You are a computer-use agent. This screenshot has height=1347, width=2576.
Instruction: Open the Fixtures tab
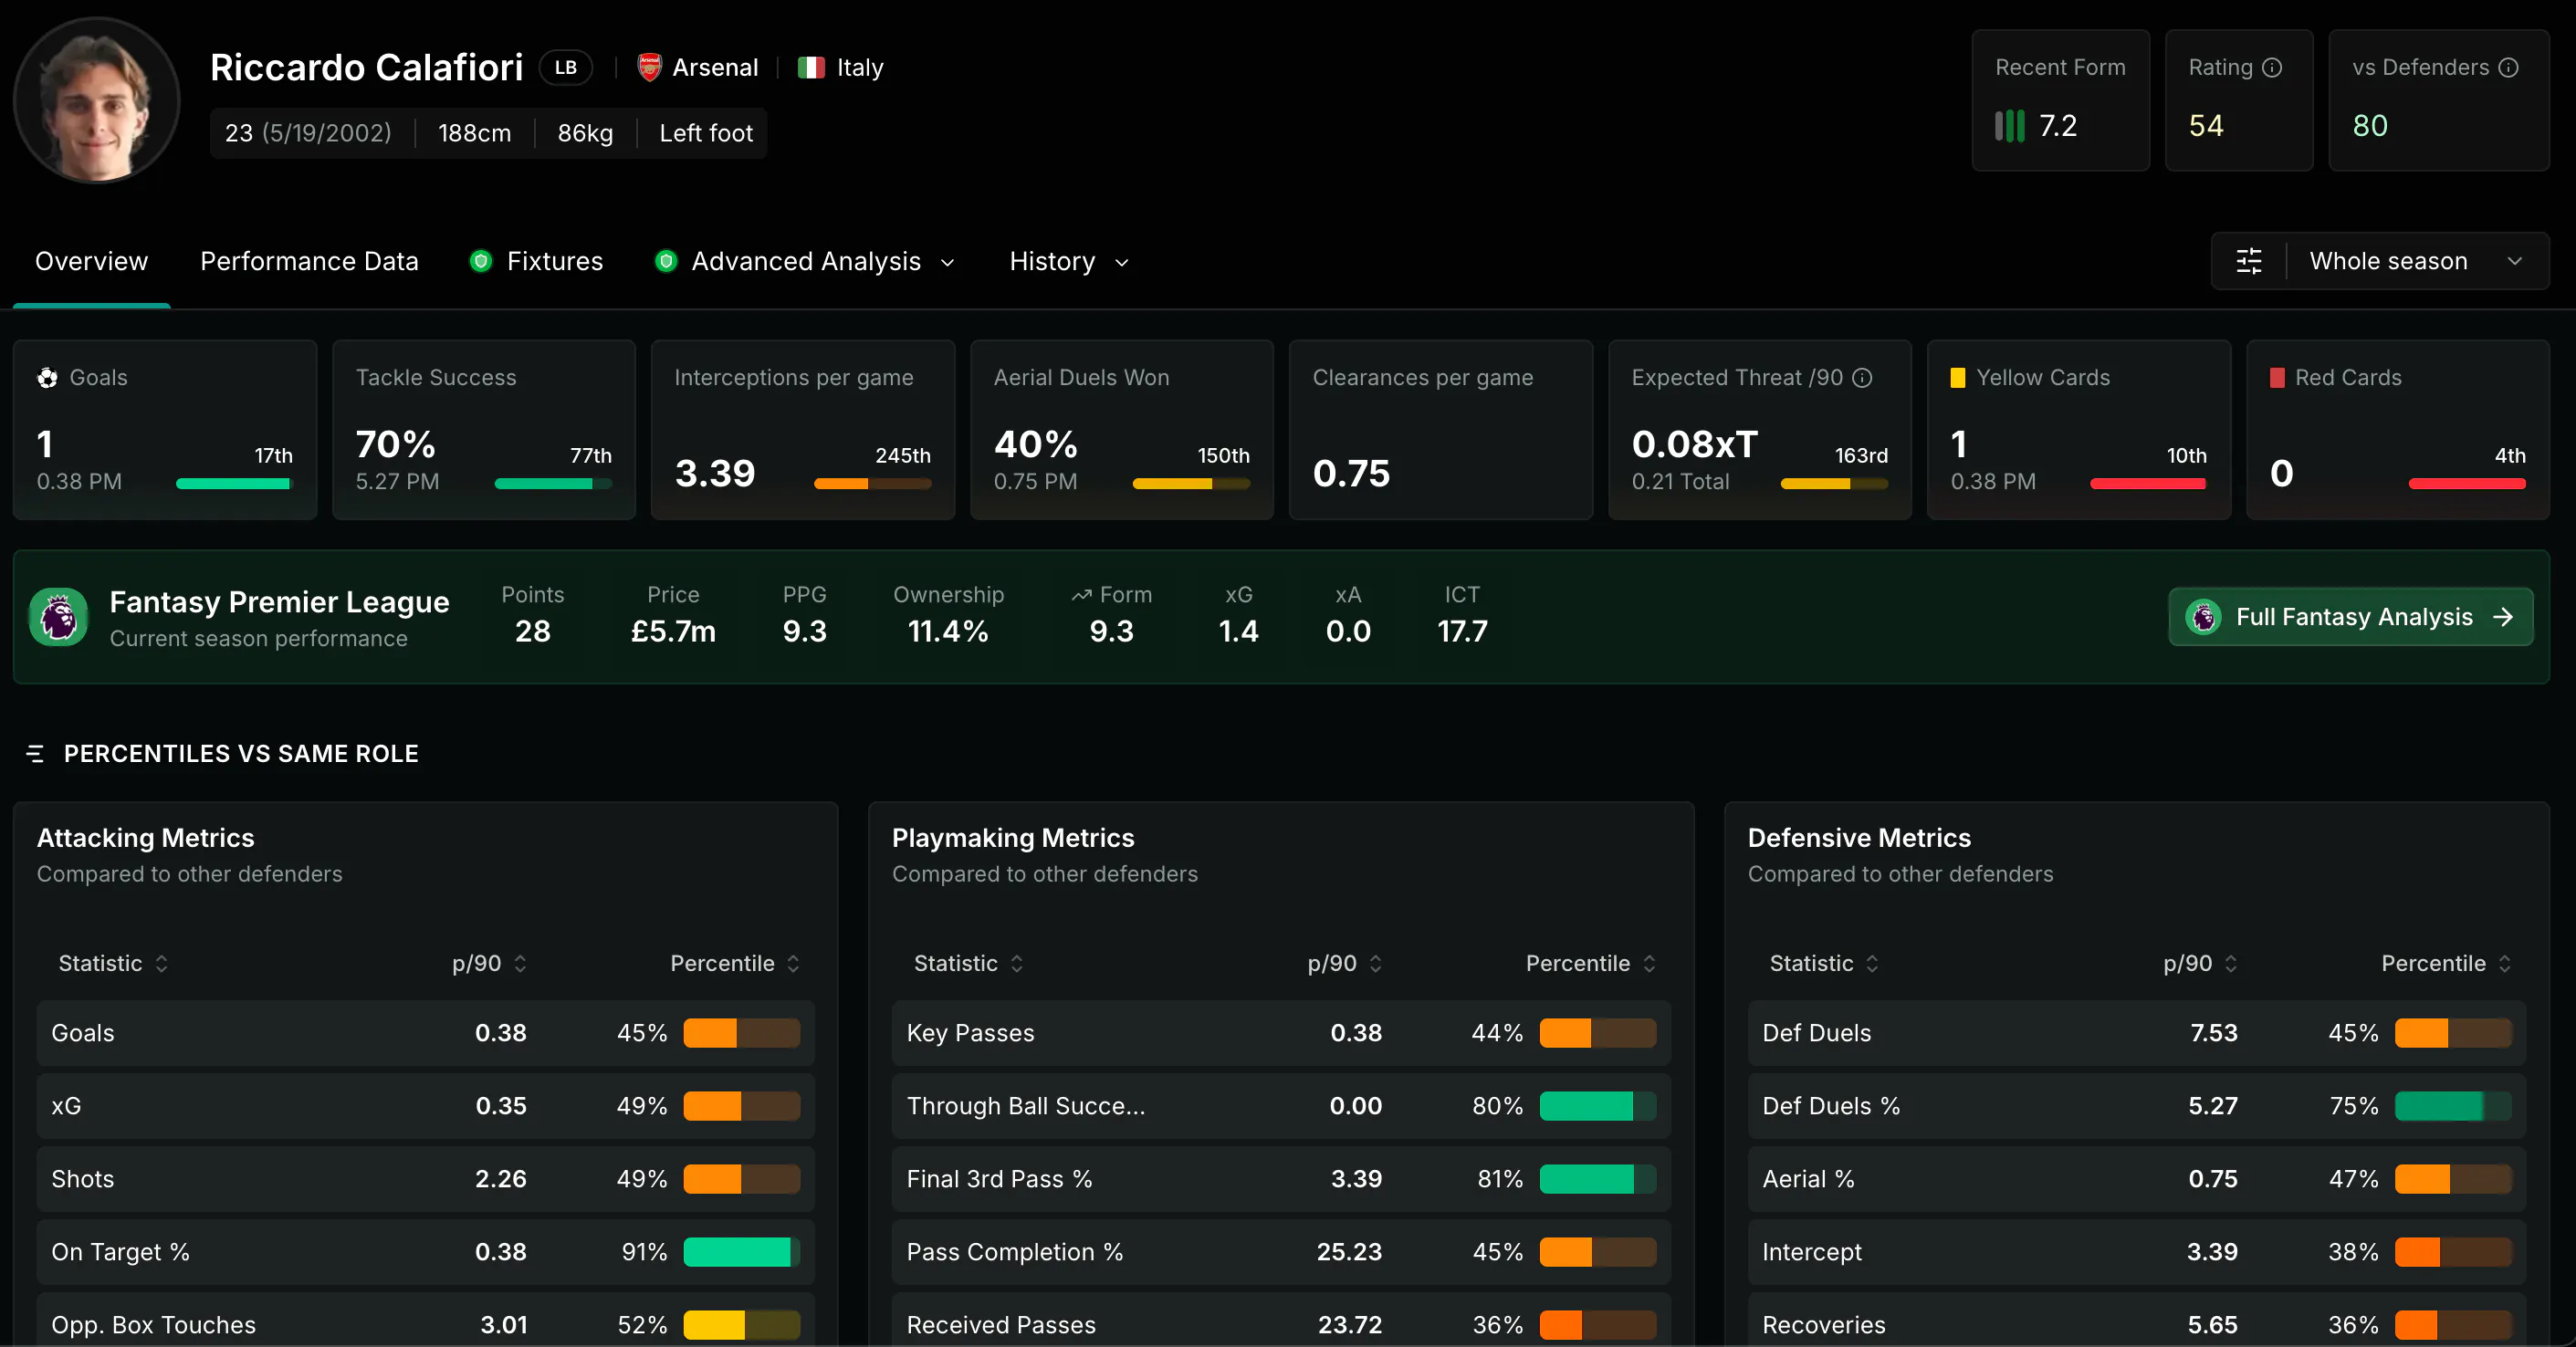(537, 261)
